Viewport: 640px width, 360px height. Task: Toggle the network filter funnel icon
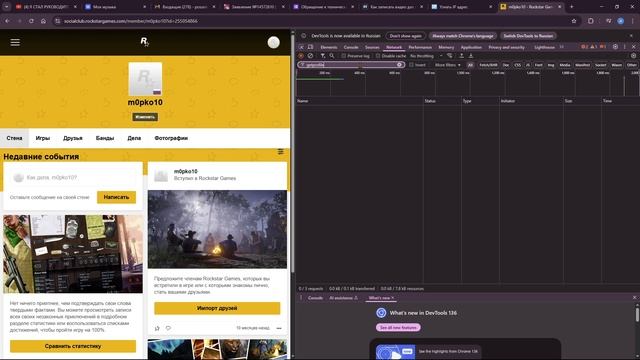[322, 56]
